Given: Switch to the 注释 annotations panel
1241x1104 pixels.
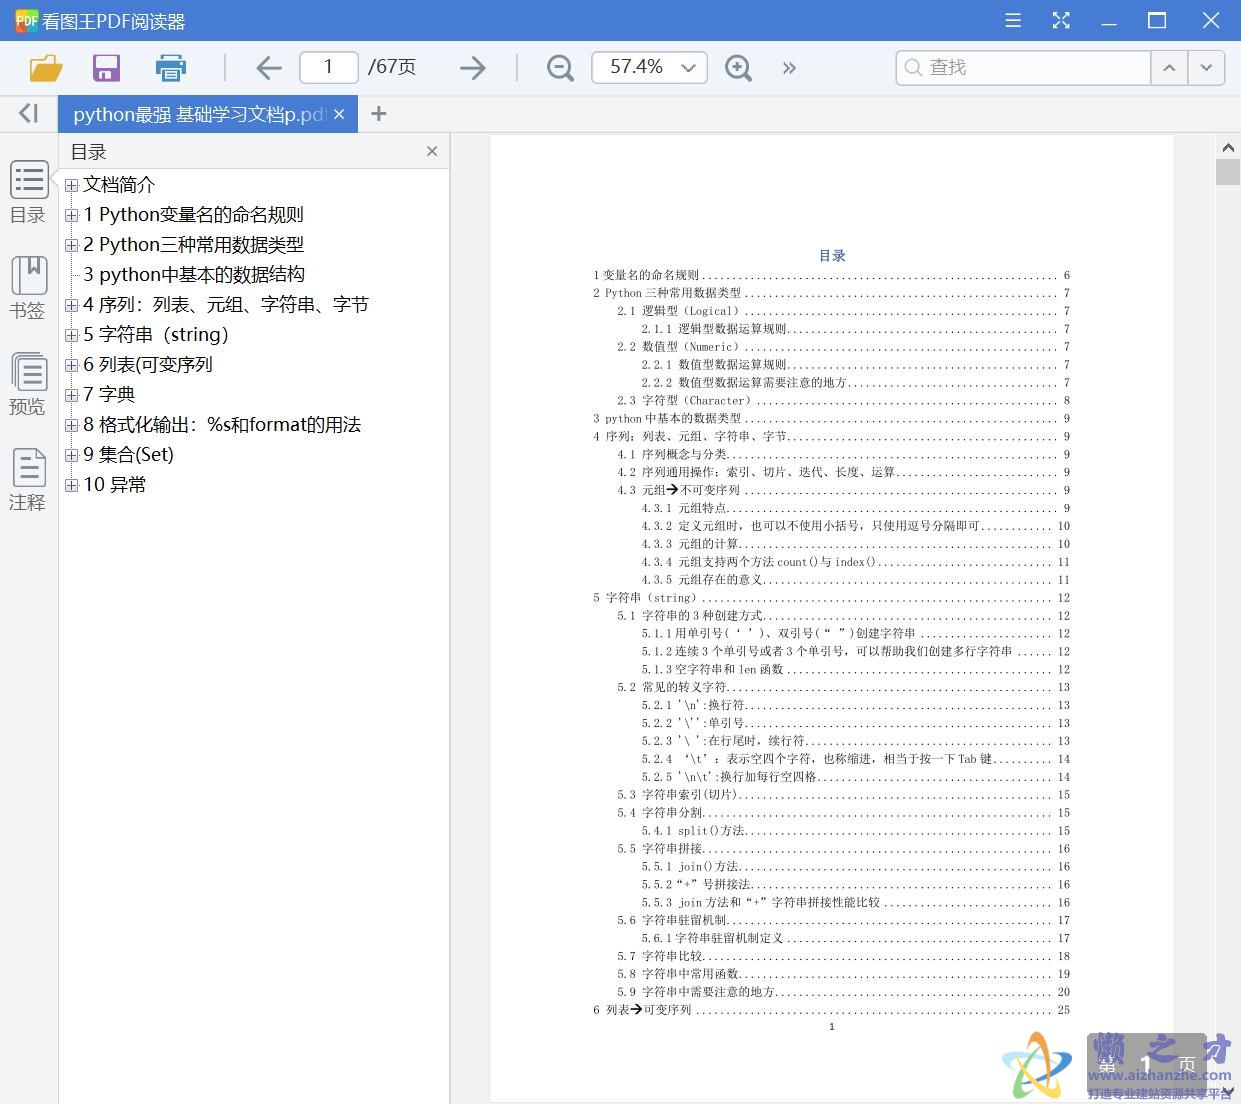Looking at the screenshot, I should click(x=28, y=477).
